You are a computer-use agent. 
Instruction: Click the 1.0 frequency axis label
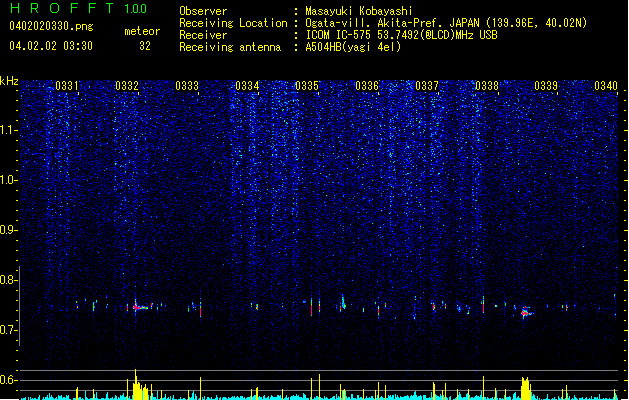8,180
